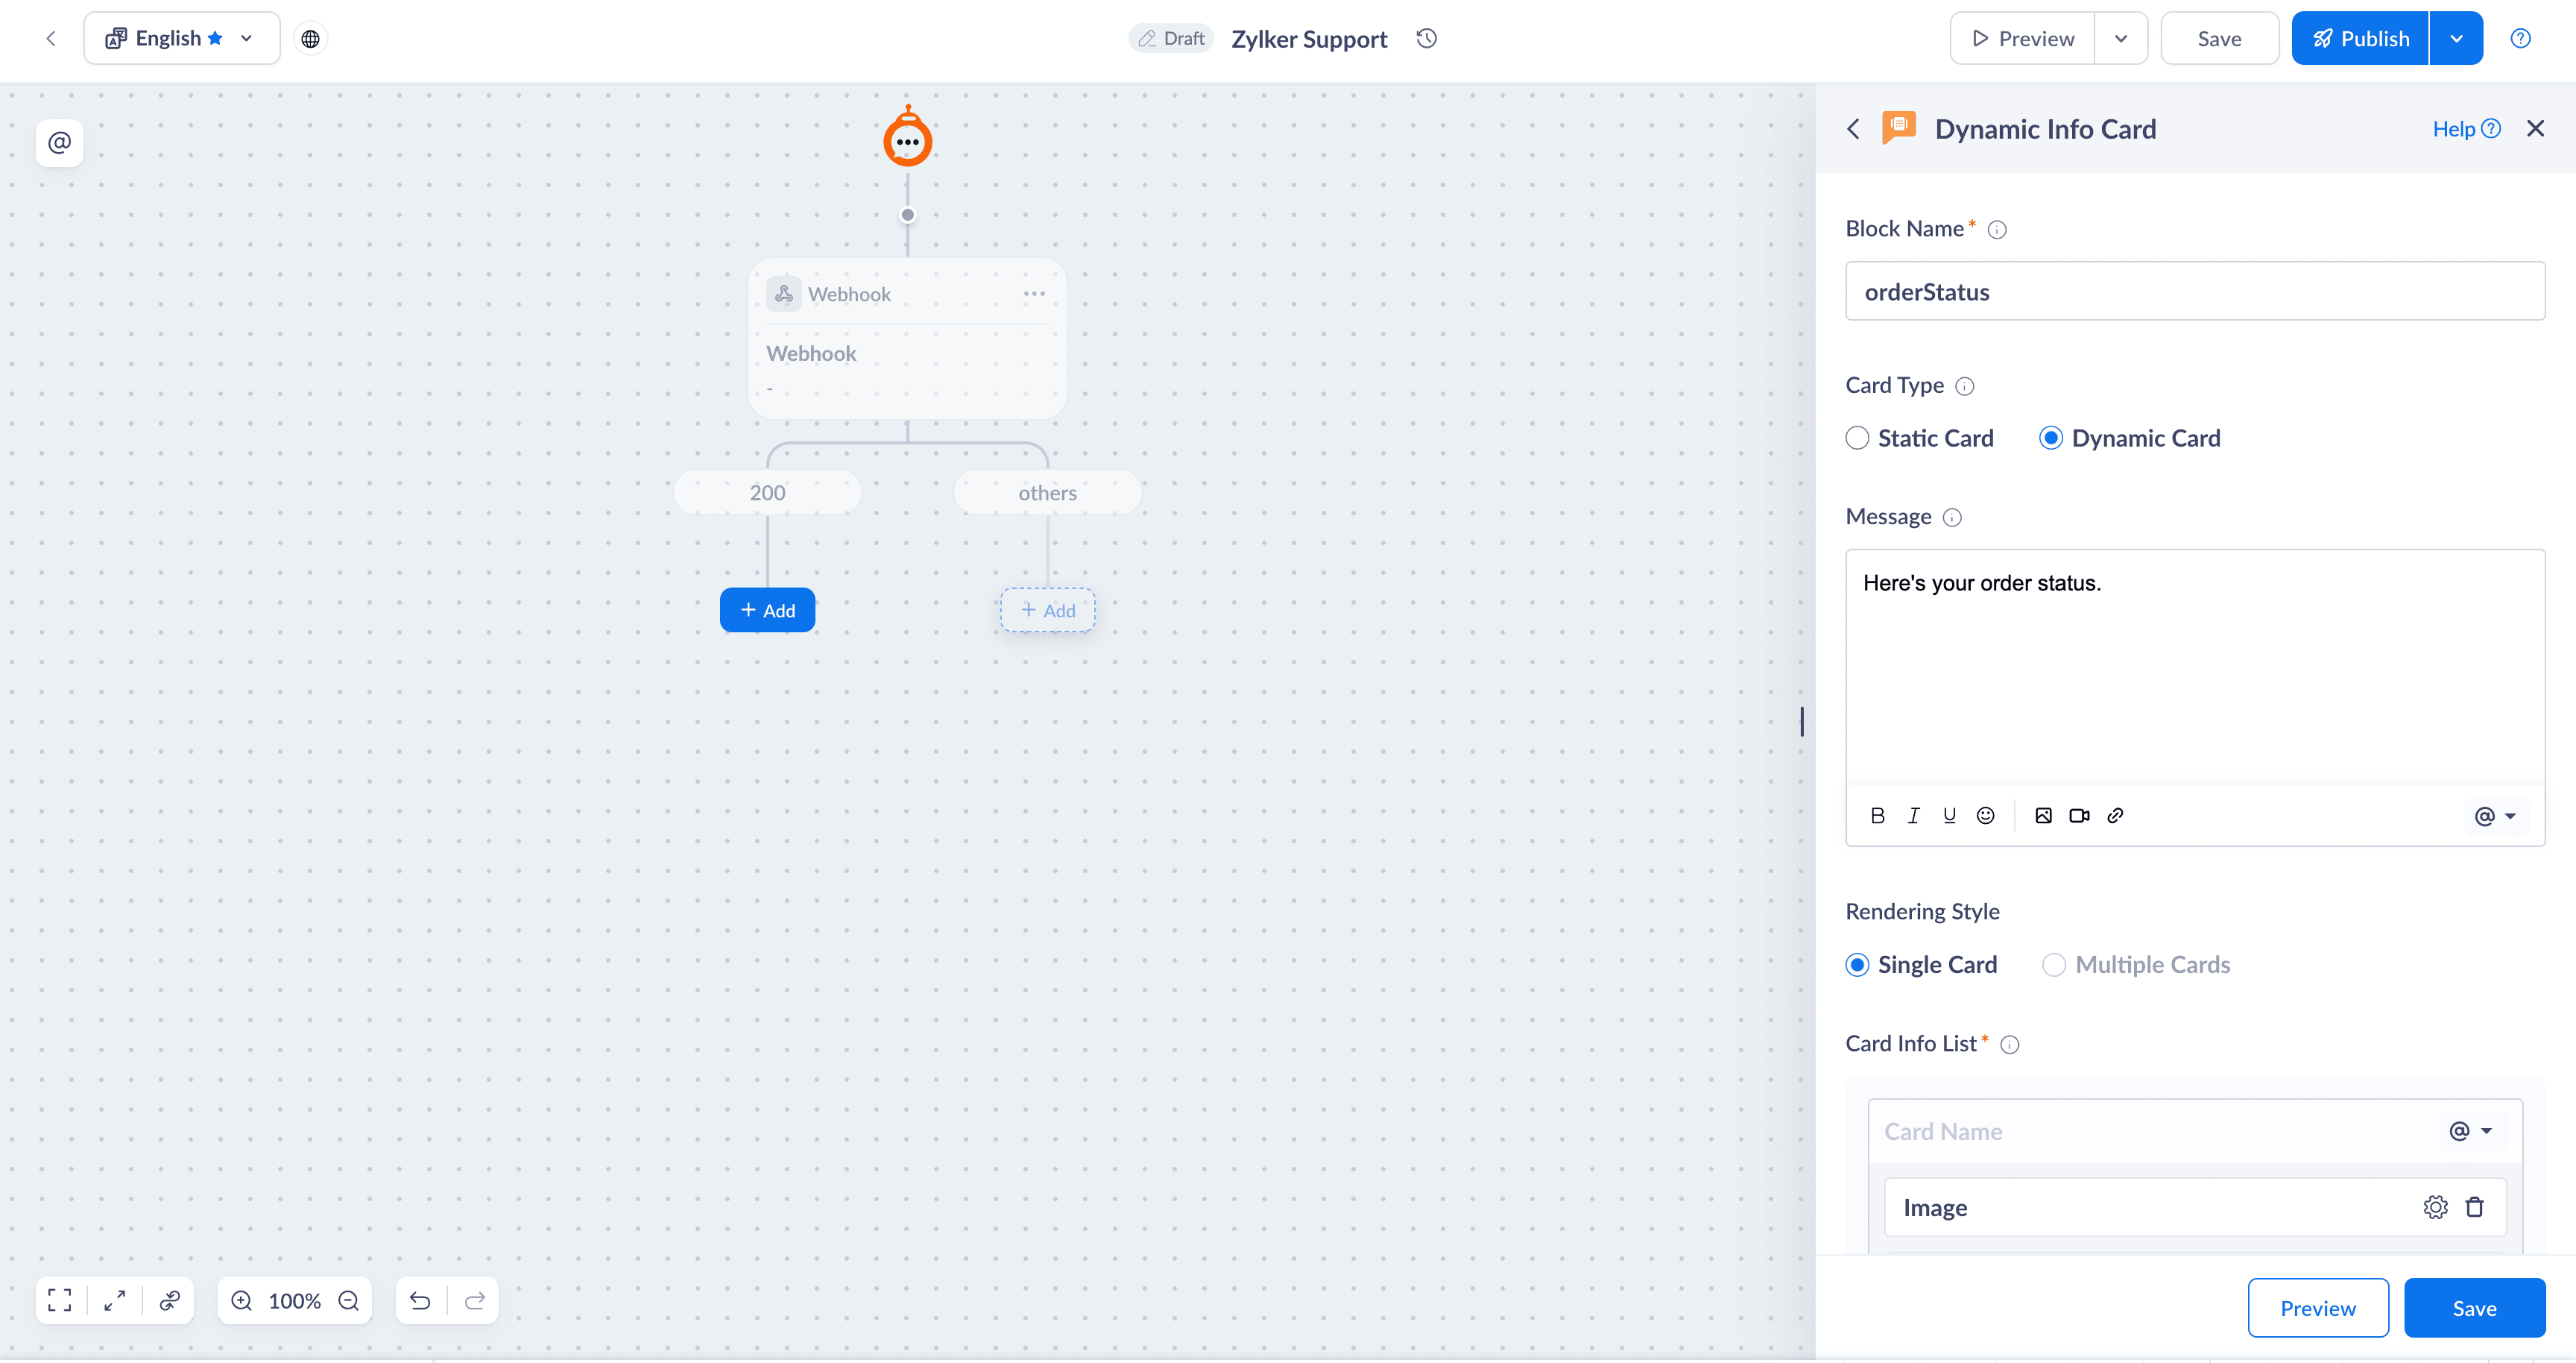Click the Block Name input field
The width and height of the screenshot is (2576, 1363).
(x=2194, y=291)
